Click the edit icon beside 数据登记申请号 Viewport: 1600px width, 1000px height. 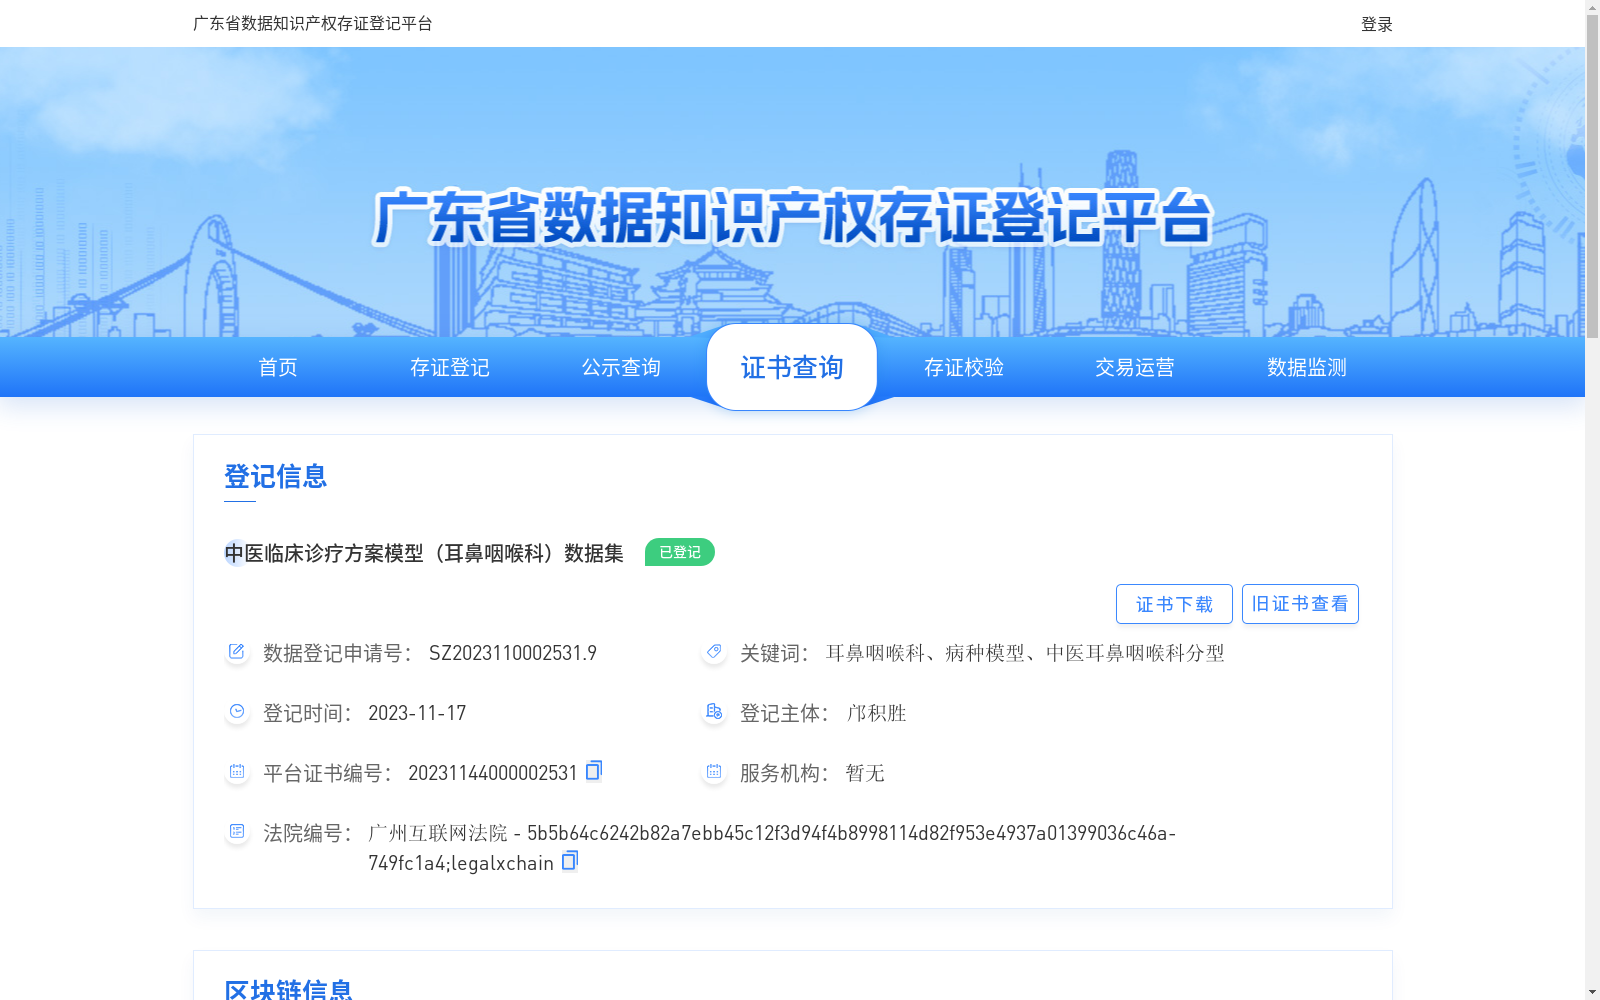point(236,652)
